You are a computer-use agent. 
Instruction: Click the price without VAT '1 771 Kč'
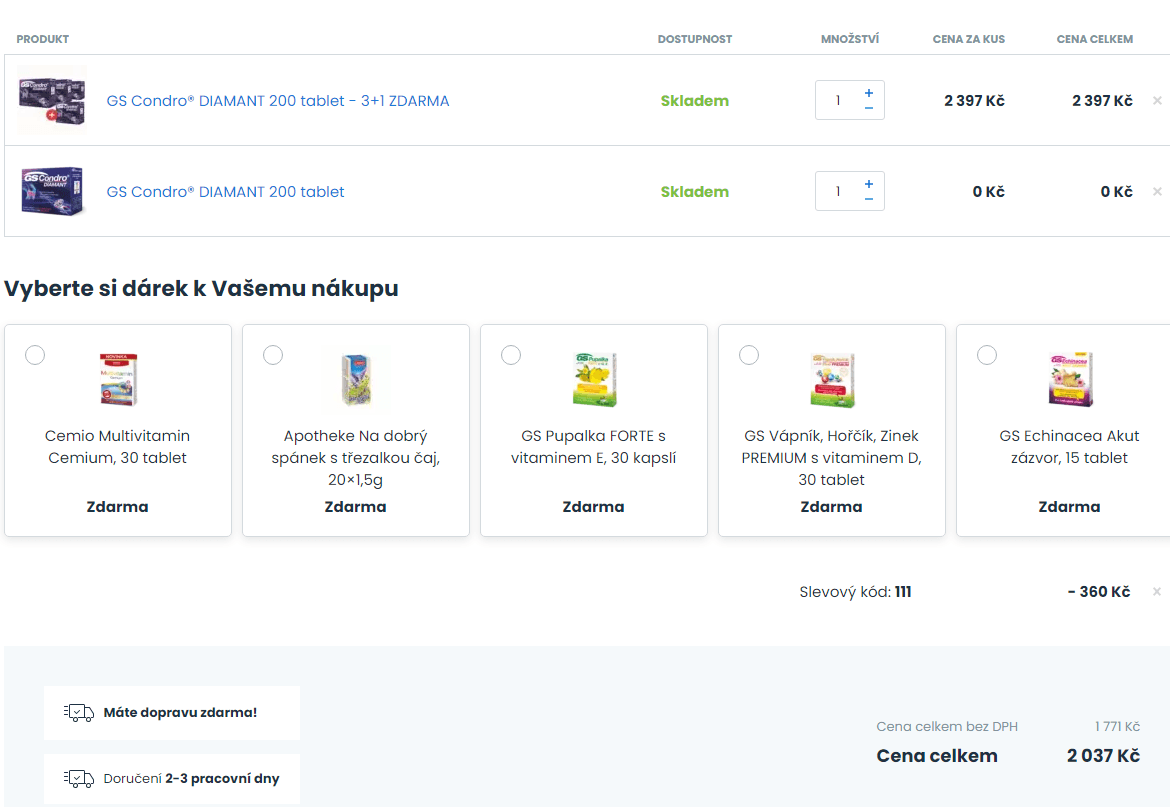1117,726
